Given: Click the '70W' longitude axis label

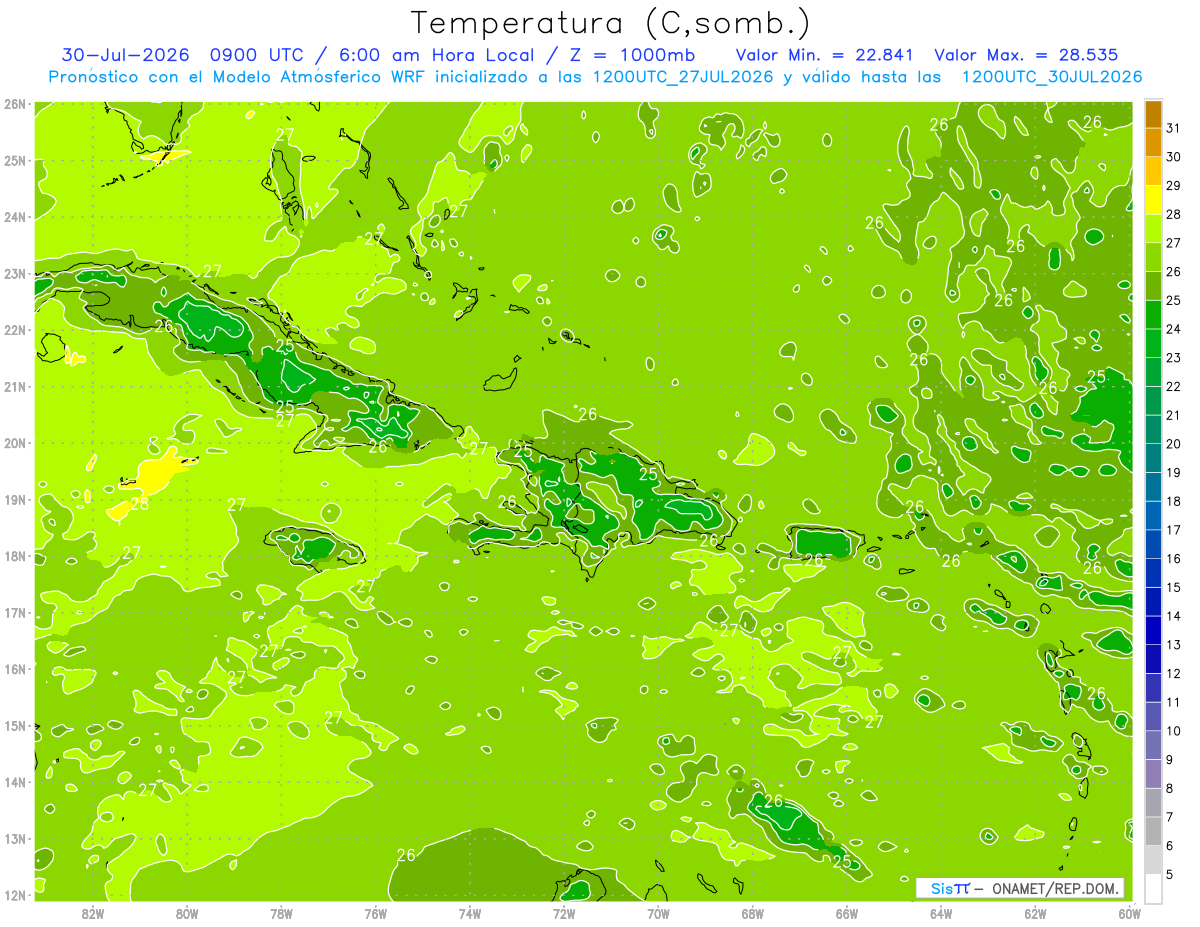Looking at the screenshot, I should pos(658,913).
